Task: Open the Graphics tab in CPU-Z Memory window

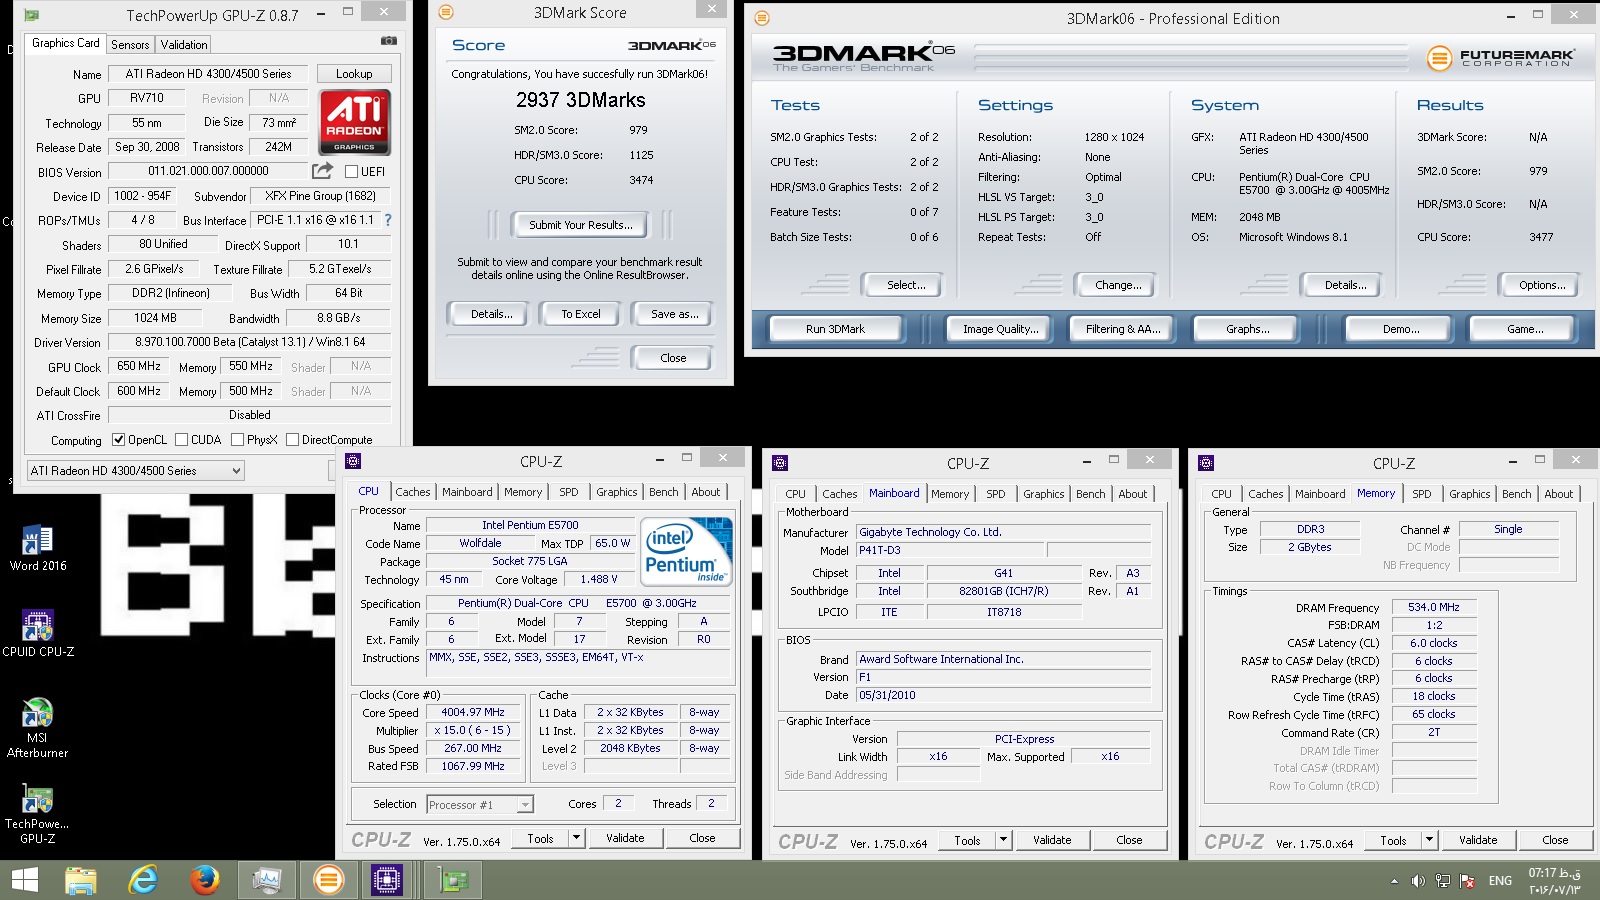Action: point(1469,494)
